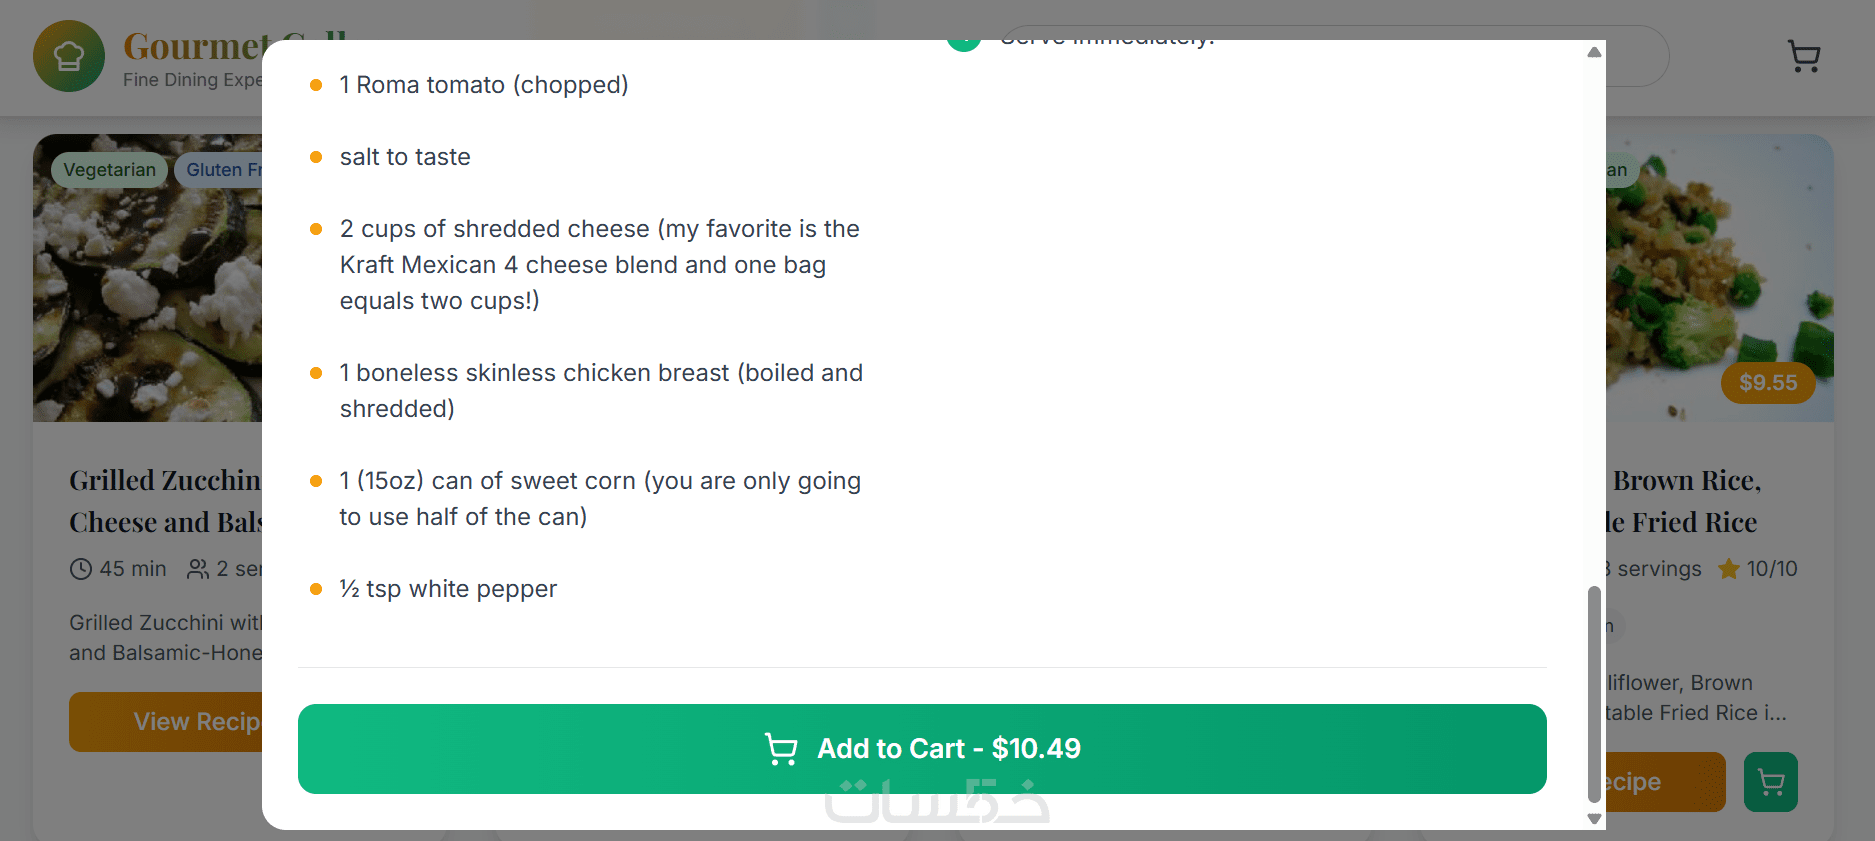
Task: Click the clock icon beside 45 min
Action: 81,569
